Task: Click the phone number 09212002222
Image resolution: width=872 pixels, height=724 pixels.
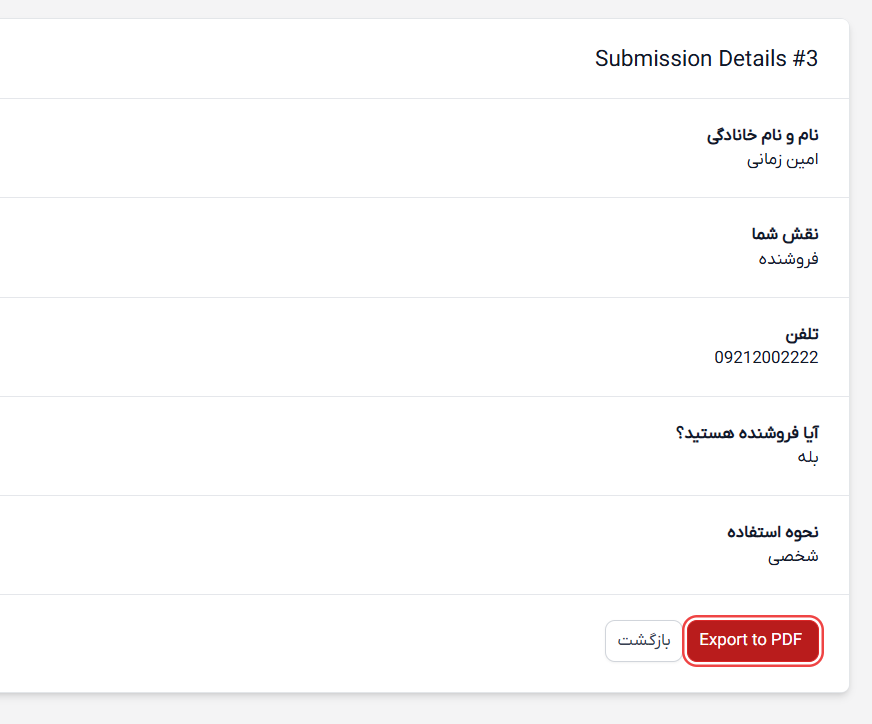Action: point(766,357)
